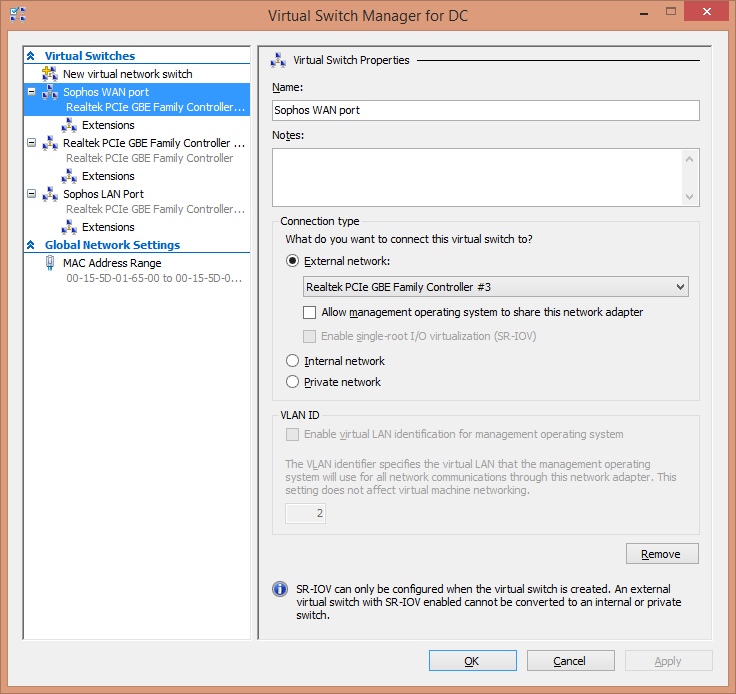Remove the selected virtual switch
Image resolution: width=736 pixels, height=694 pixels.
tap(662, 554)
